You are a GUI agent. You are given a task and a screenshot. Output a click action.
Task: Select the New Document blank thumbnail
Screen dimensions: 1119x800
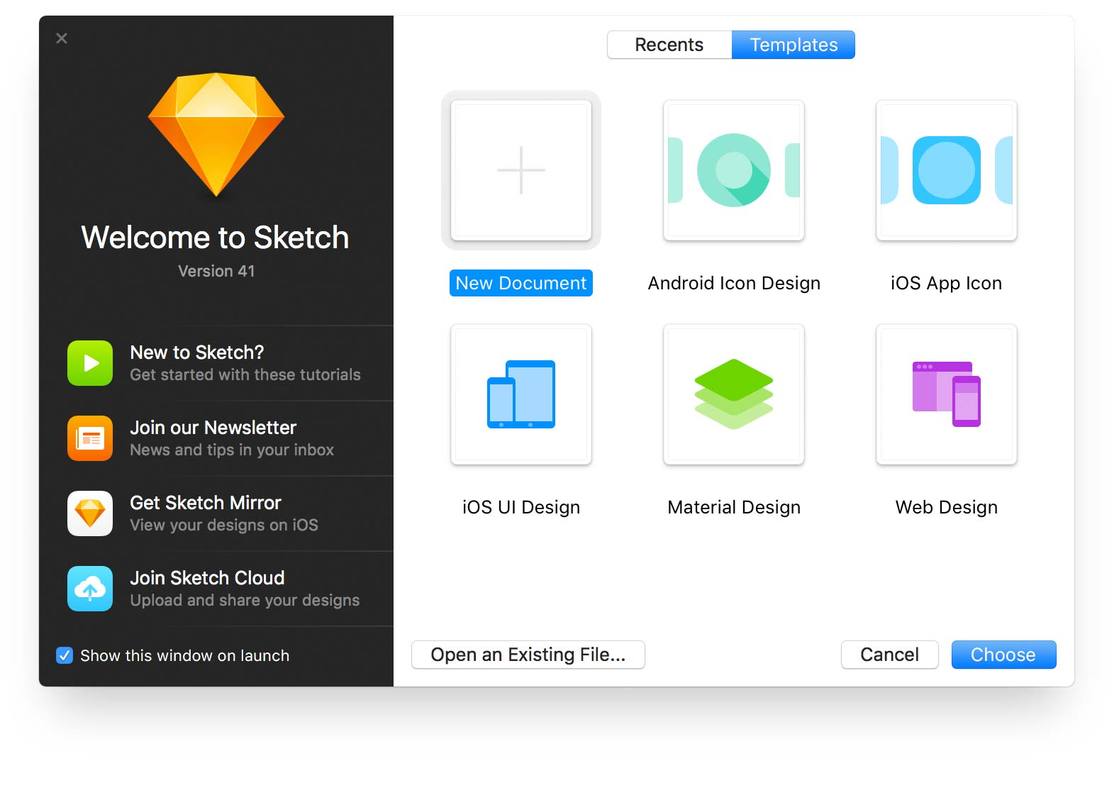tap(521, 171)
